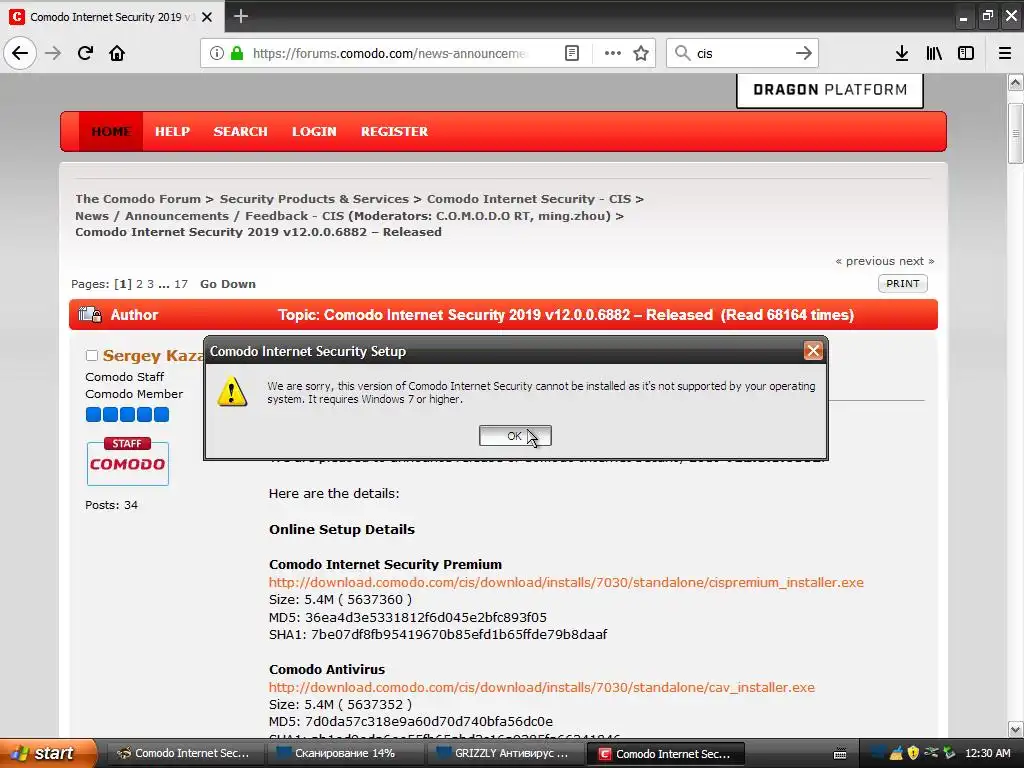Open the cav_installer.exe download link
Screen dimensions: 1024x768
coord(542,688)
